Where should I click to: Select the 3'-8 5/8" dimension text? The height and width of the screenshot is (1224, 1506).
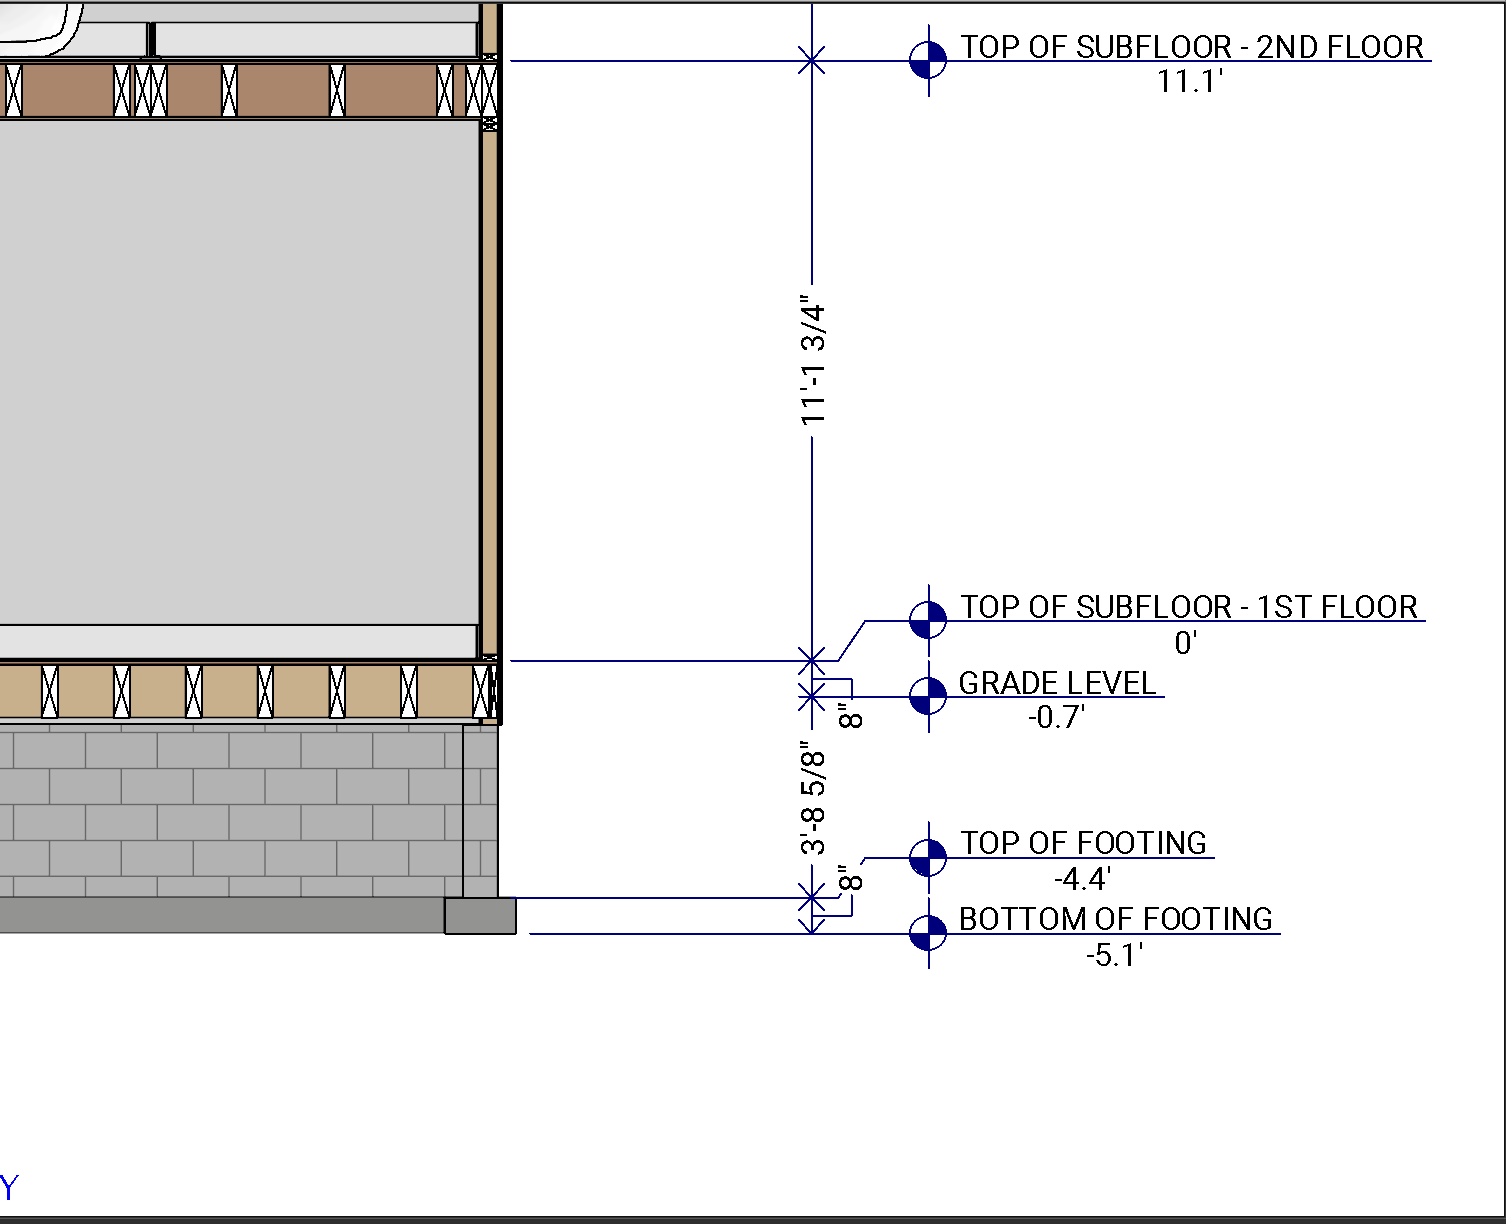pyautogui.click(x=814, y=798)
